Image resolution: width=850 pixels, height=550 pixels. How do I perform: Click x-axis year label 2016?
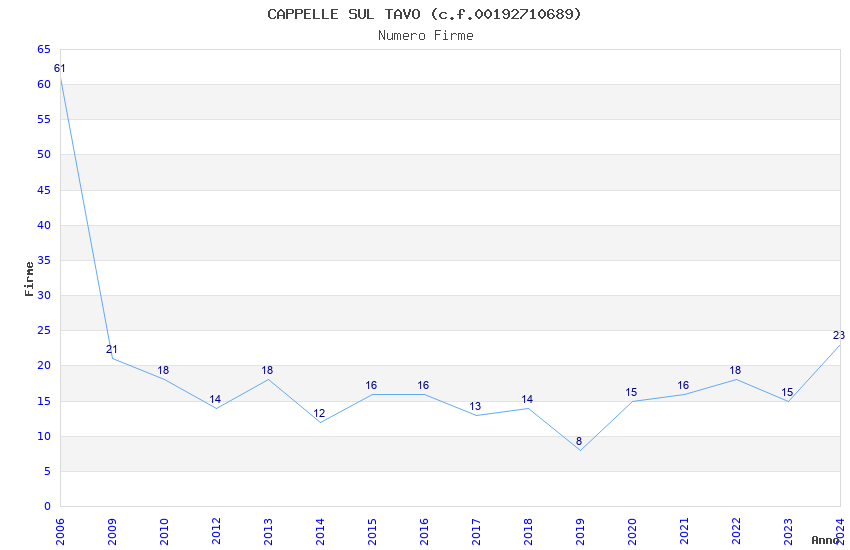tap(424, 532)
